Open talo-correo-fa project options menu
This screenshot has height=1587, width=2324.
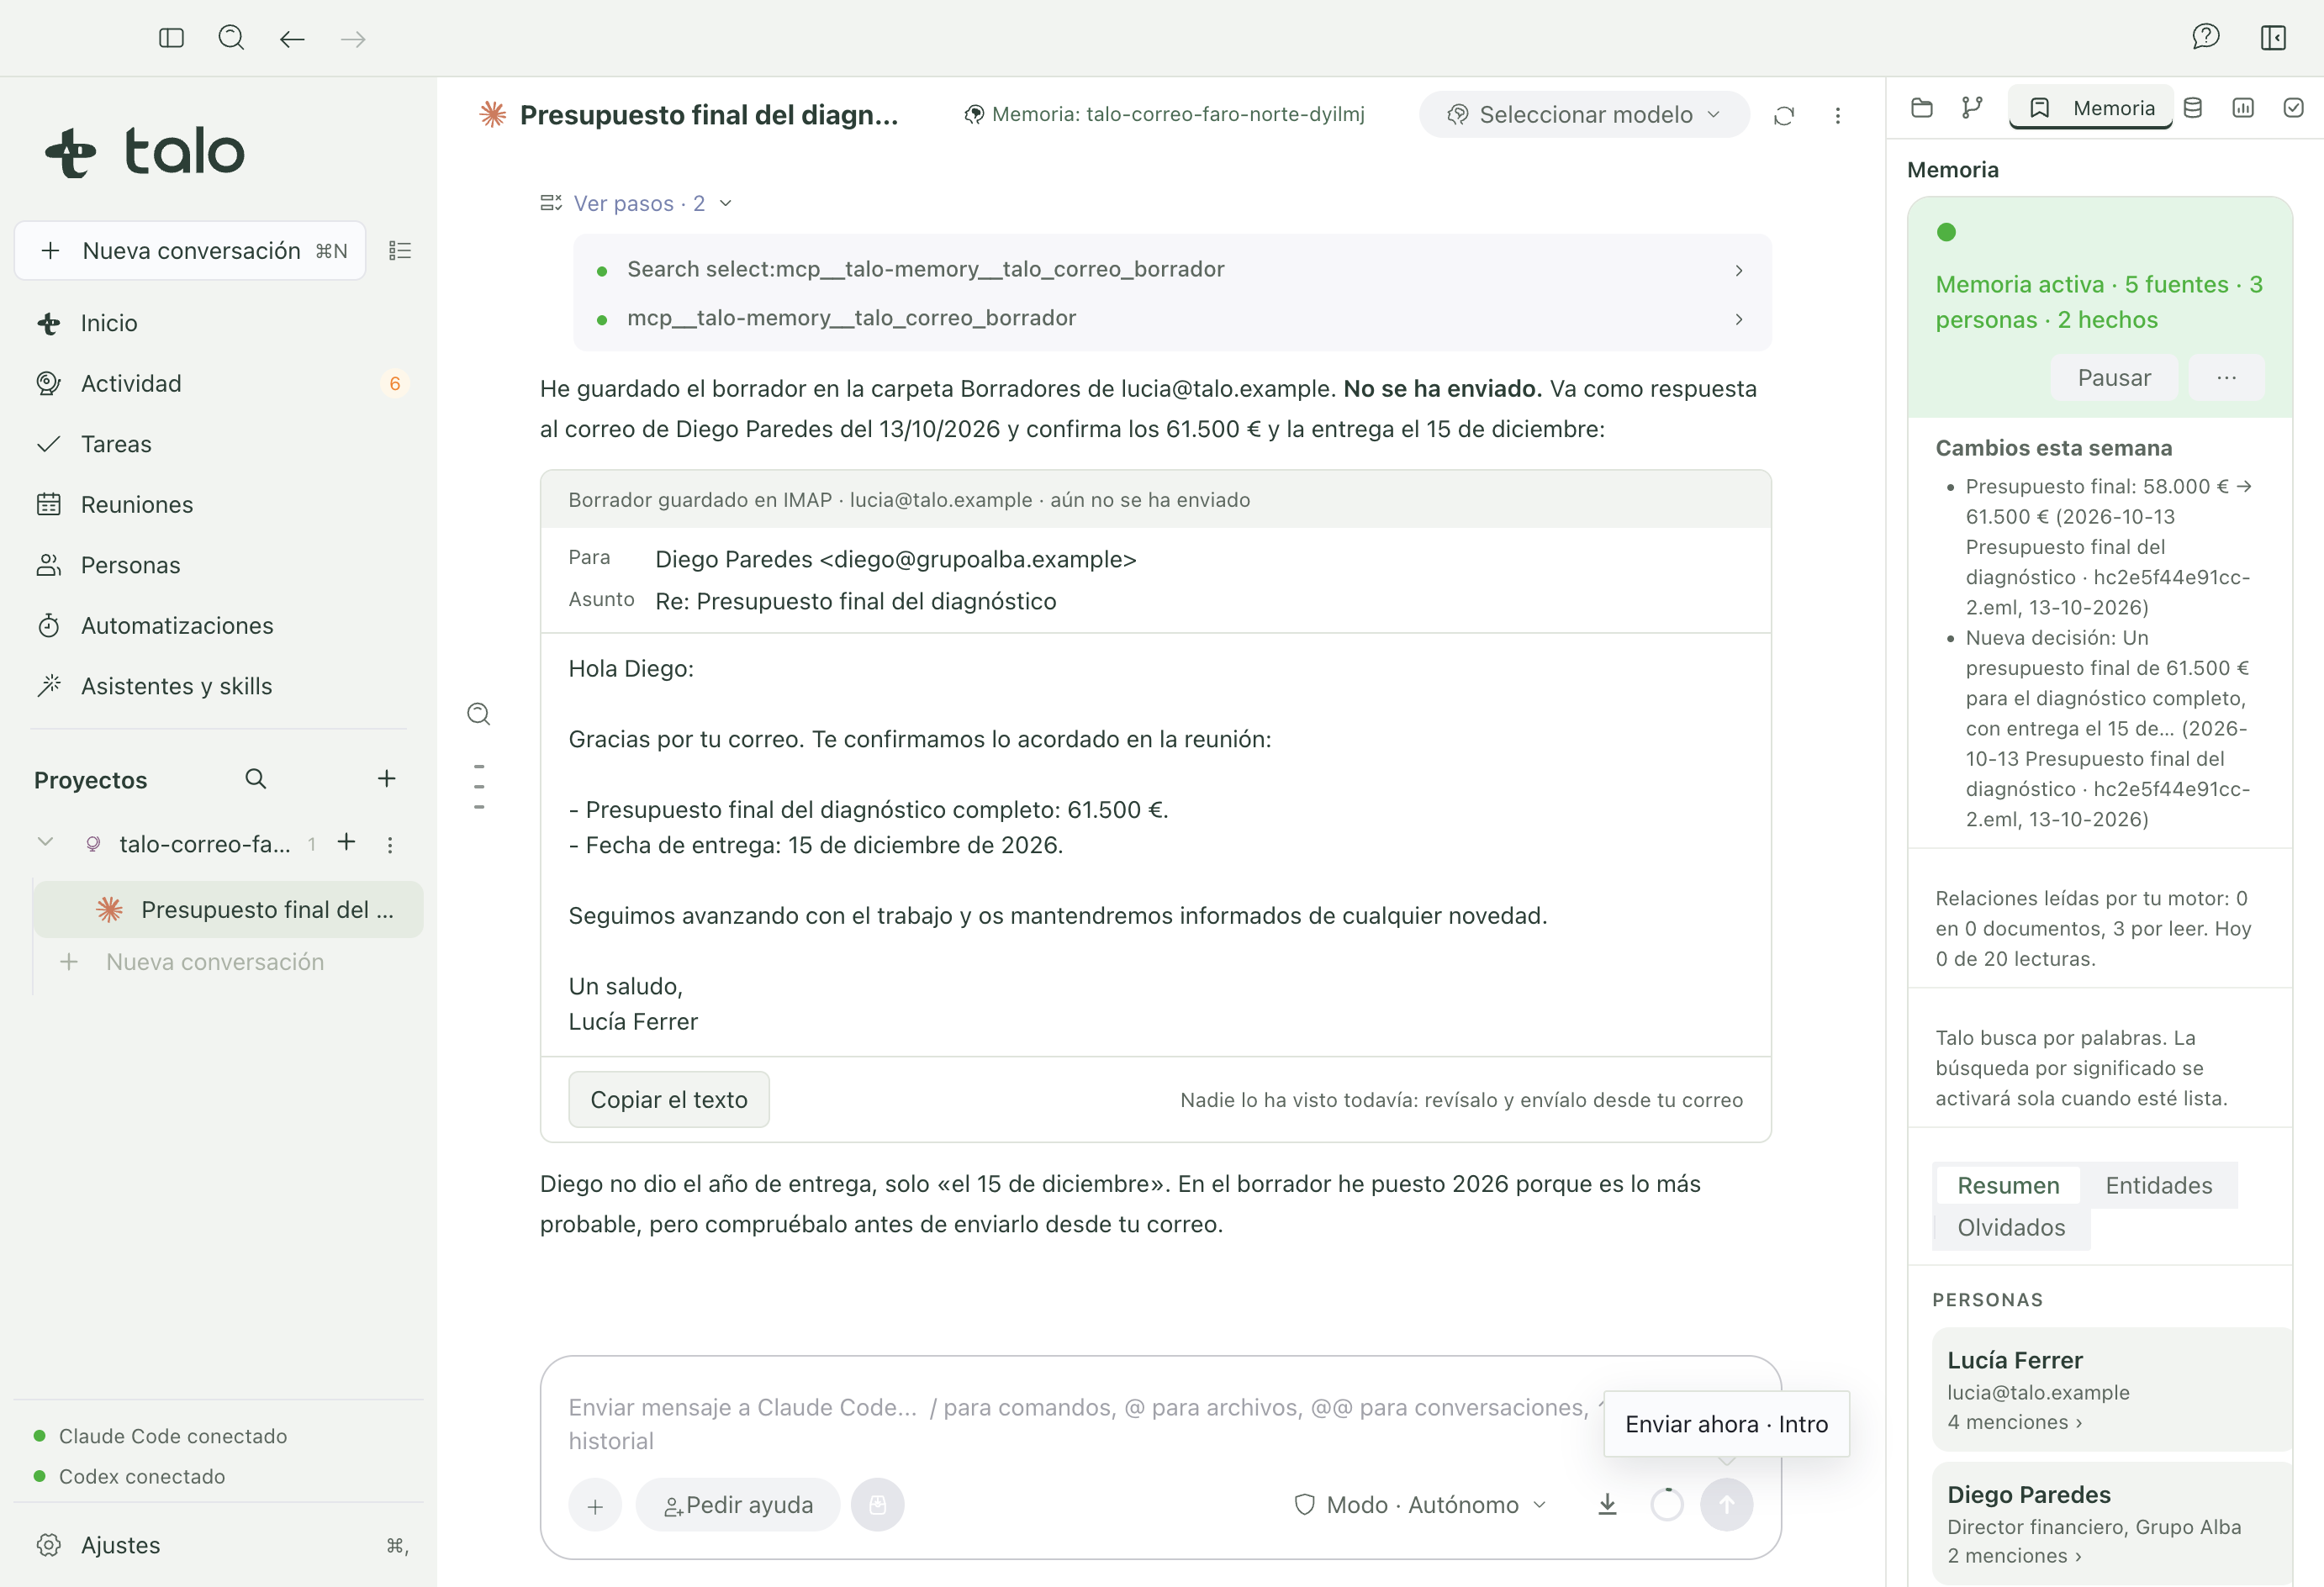tap(390, 844)
